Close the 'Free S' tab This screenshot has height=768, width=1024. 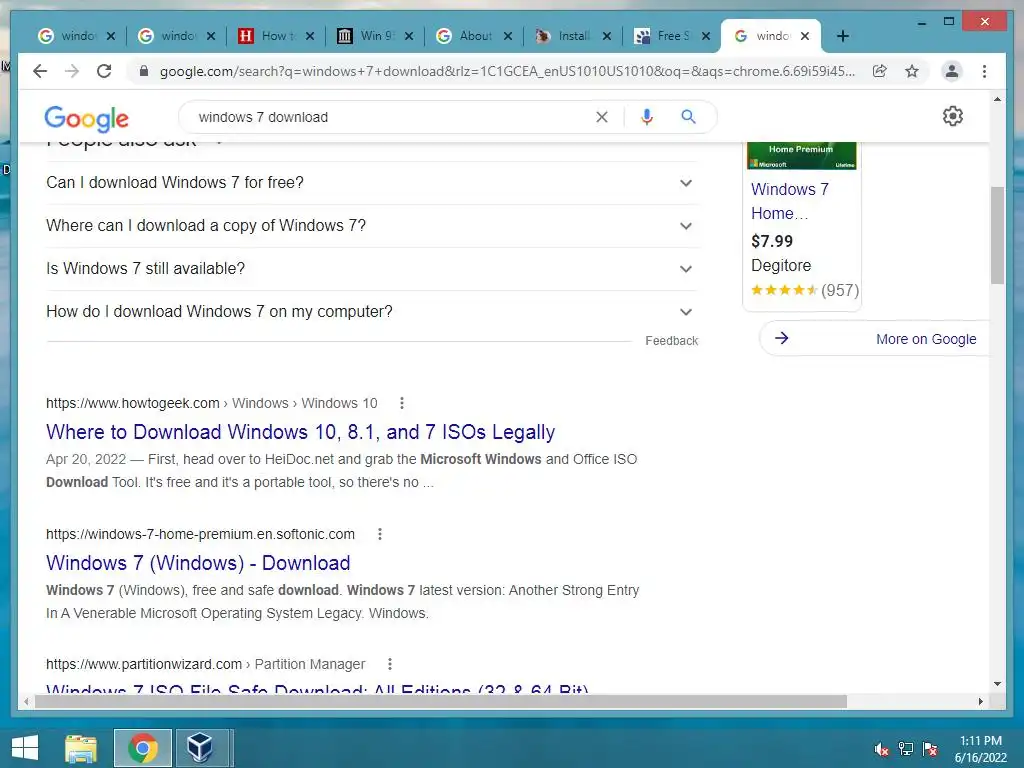pos(706,36)
